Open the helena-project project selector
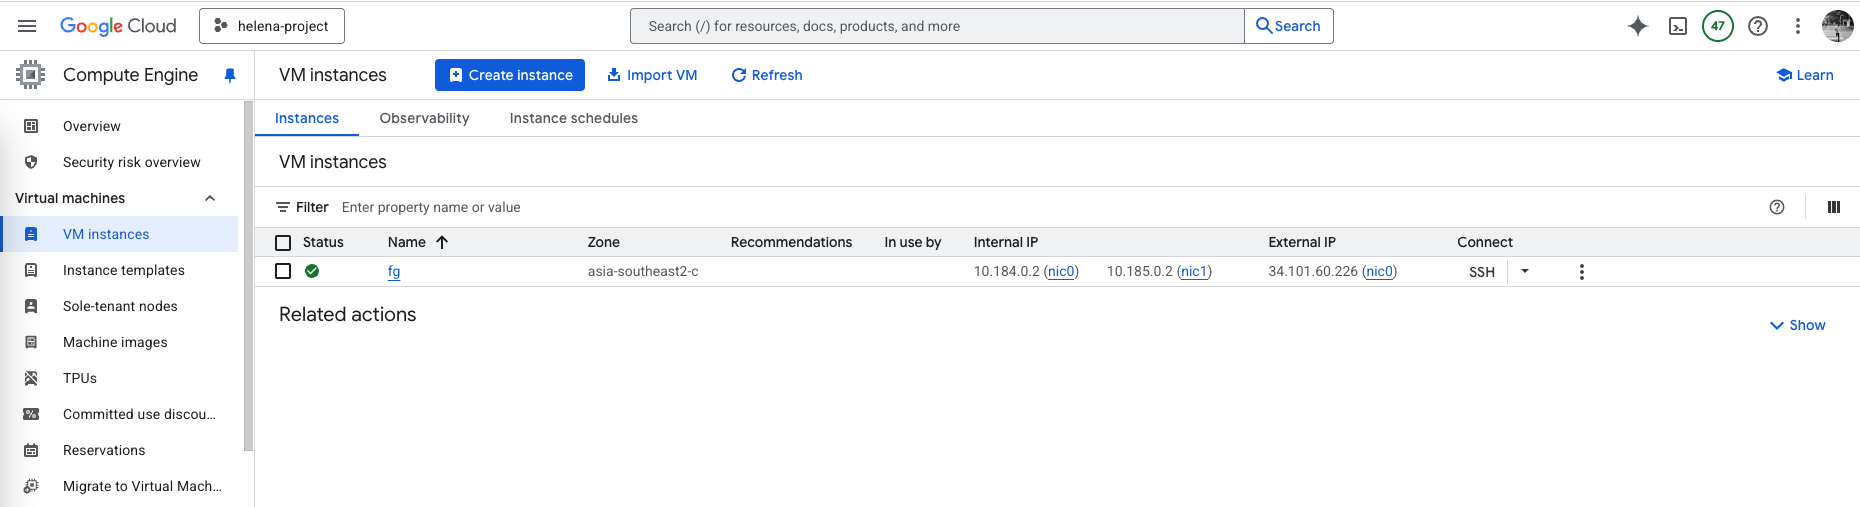Image resolution: width=1860 pixels, height=507 pixels. [272, 26]
